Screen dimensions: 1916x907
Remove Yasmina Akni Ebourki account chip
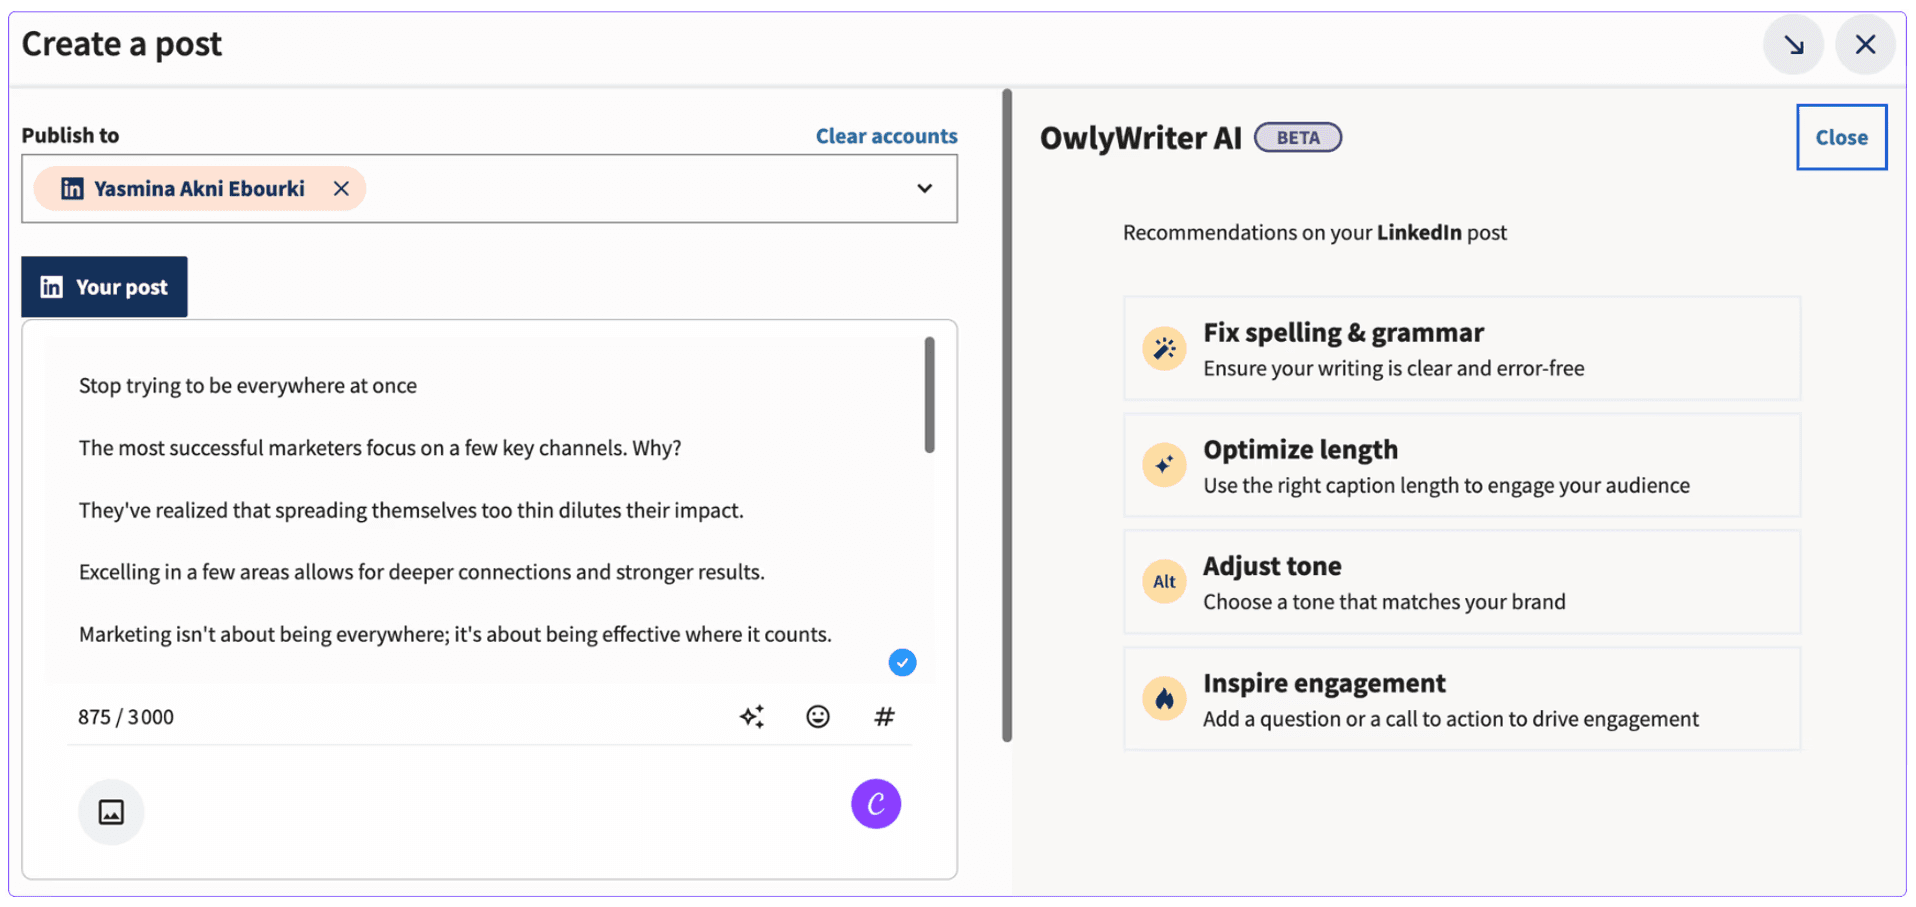click(341, 189)
